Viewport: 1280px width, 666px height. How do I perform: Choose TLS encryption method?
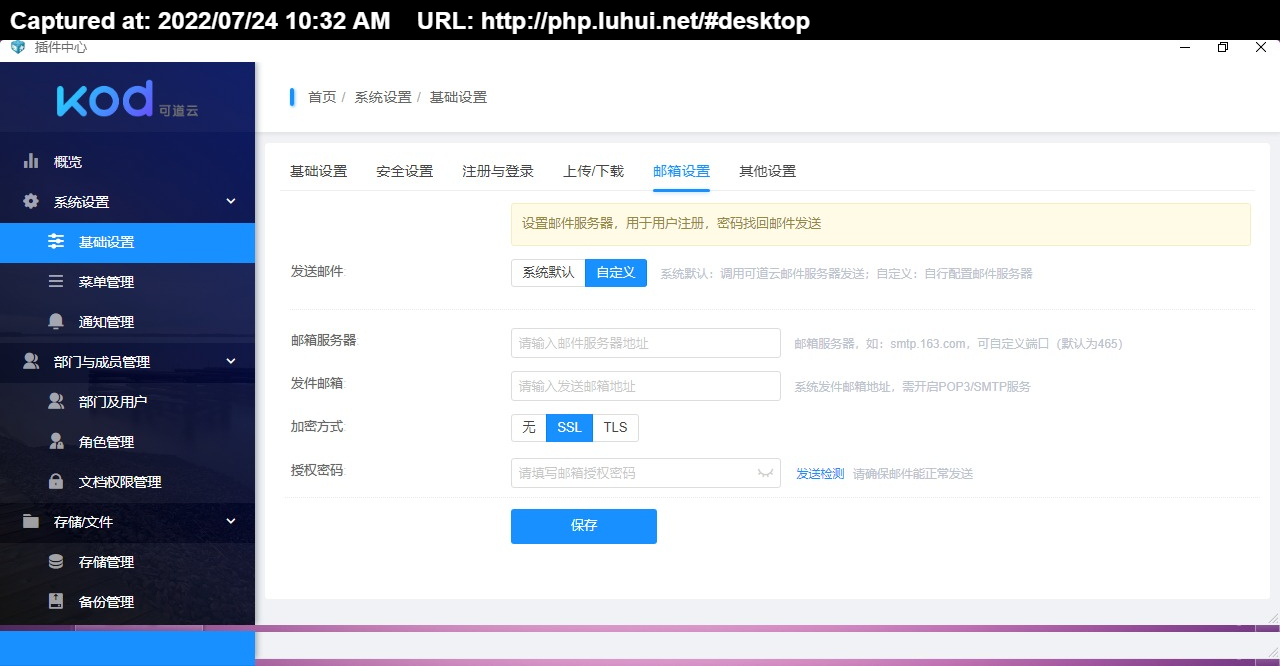coord(616,427)
